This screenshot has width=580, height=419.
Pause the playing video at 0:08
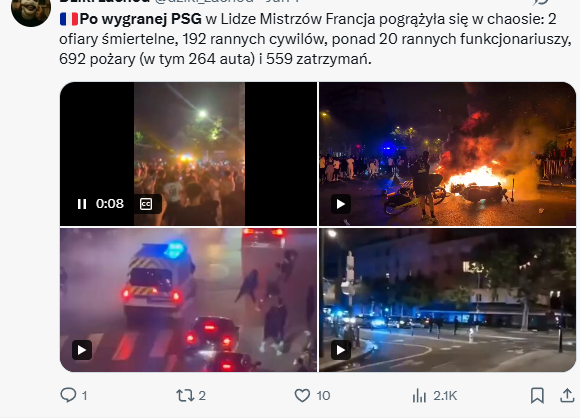[x=82, y=204]
